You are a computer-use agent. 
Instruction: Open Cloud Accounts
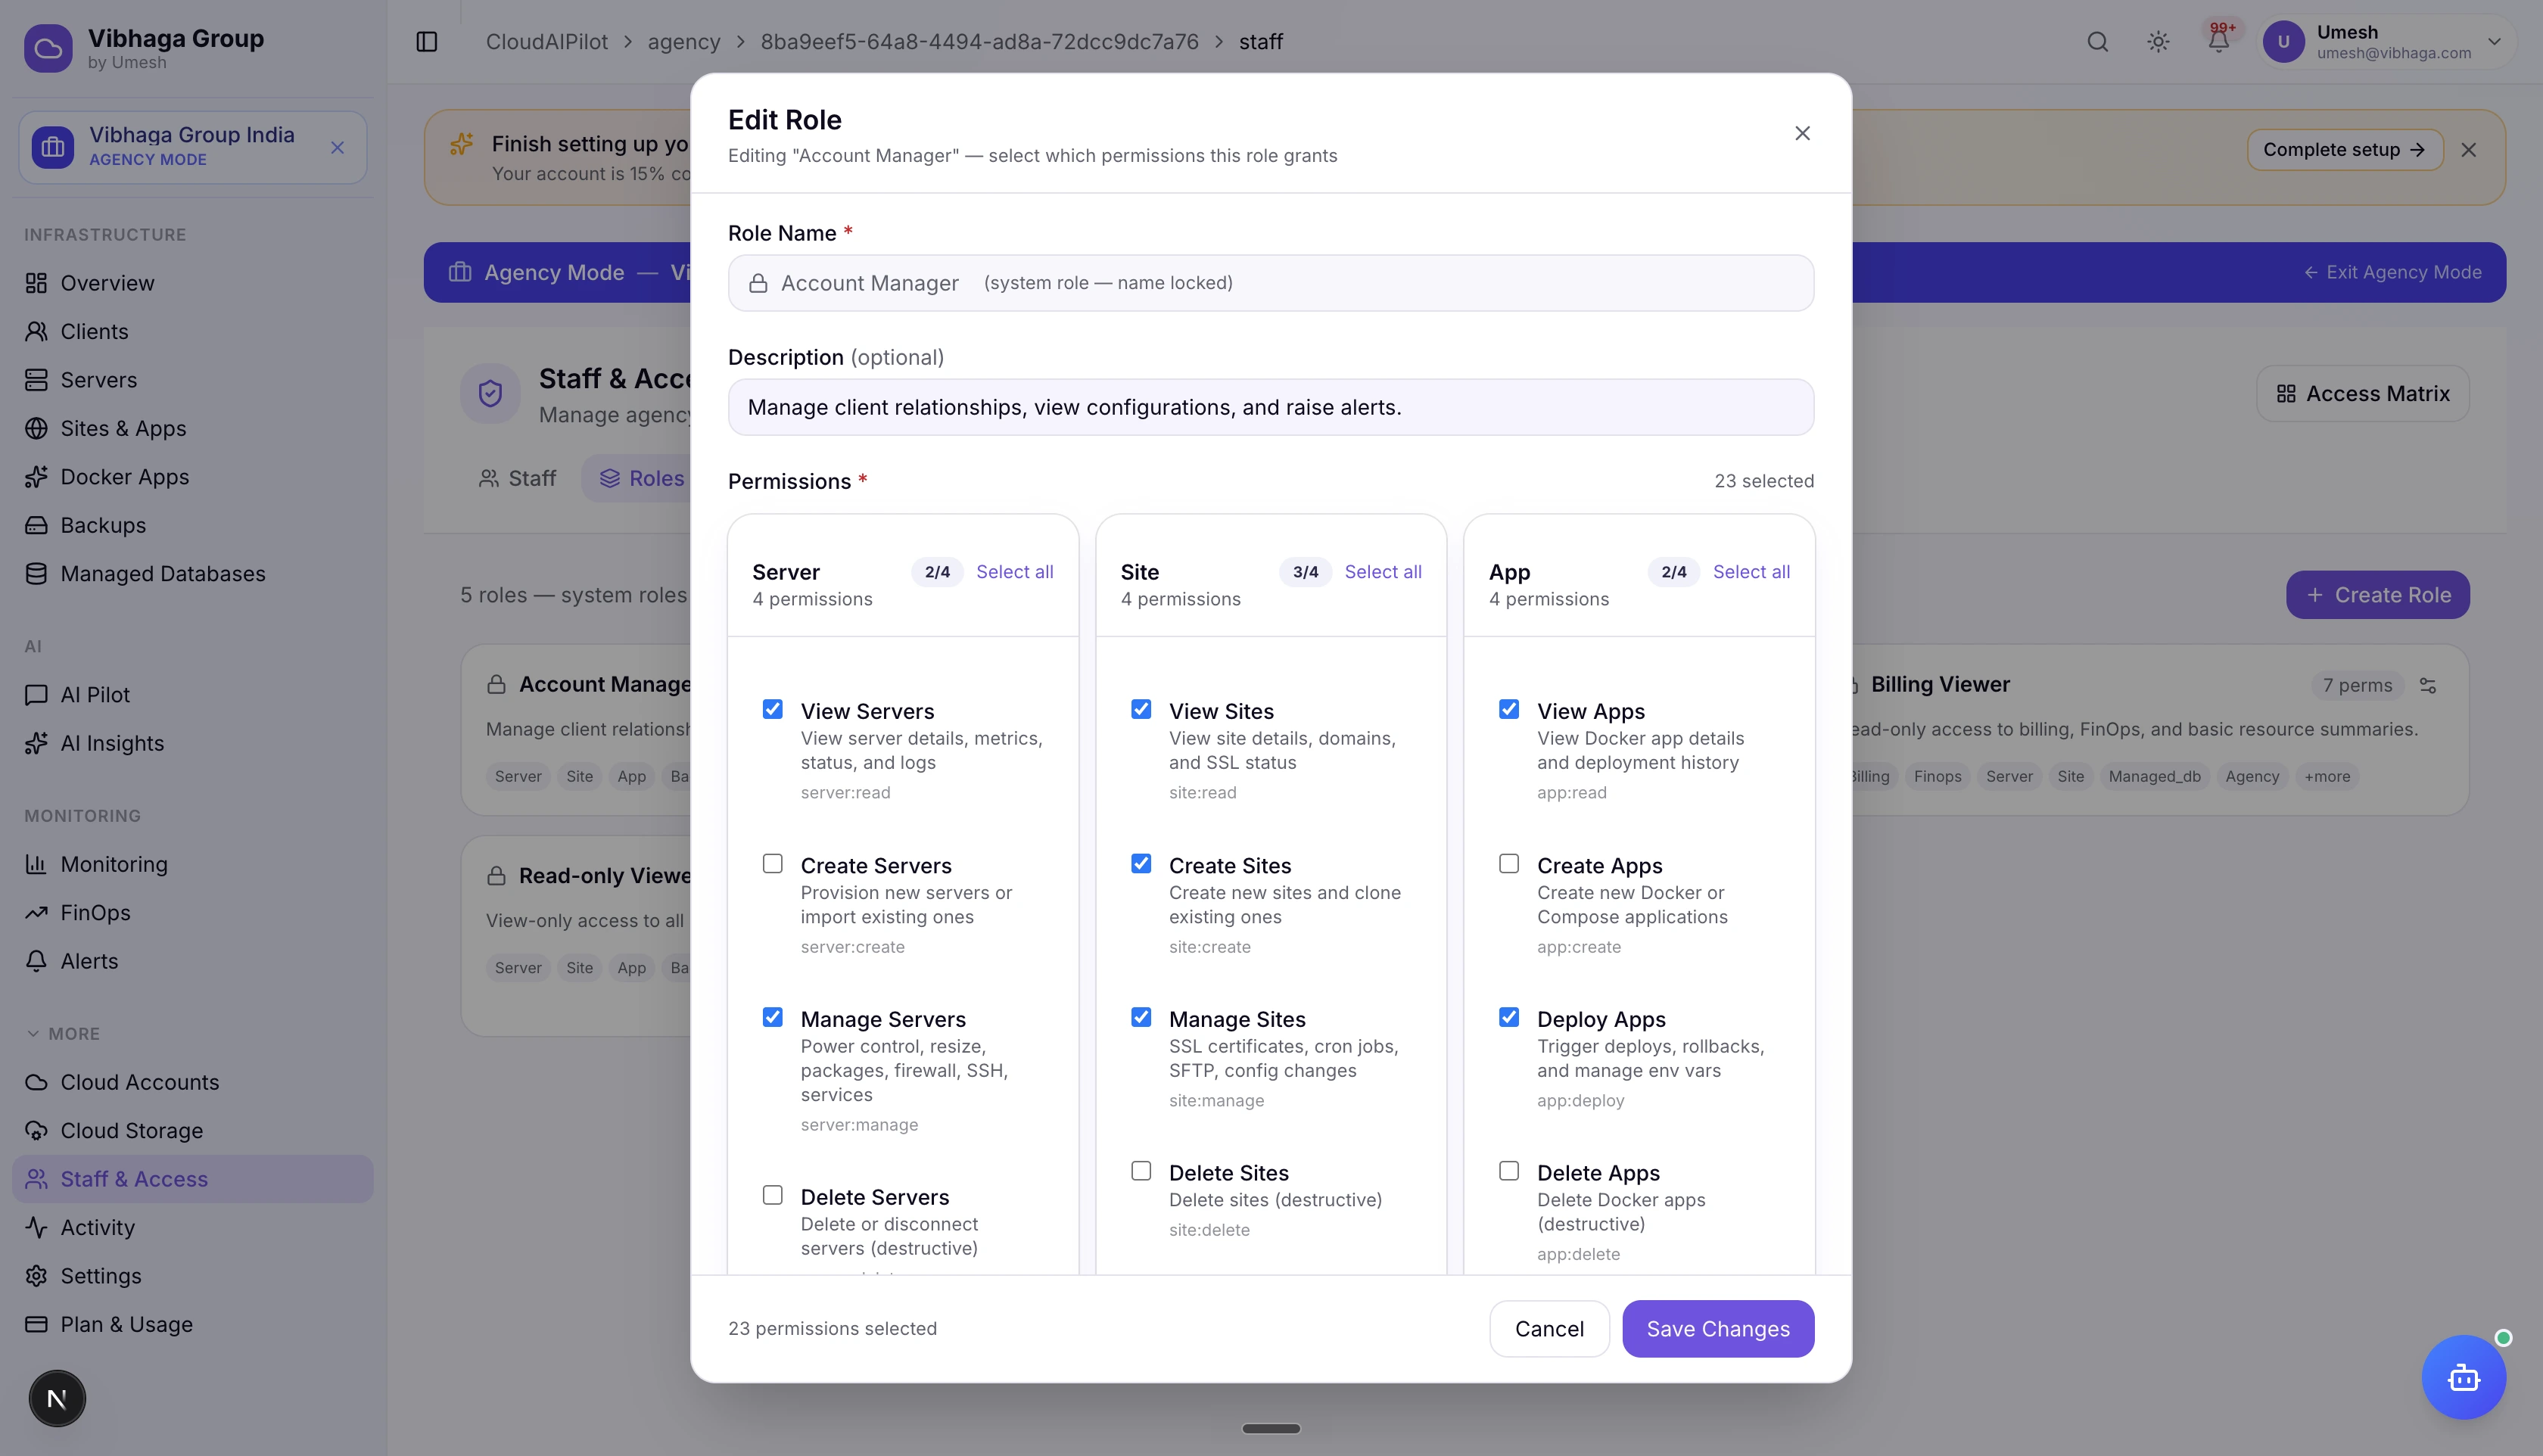[193, 1082]
